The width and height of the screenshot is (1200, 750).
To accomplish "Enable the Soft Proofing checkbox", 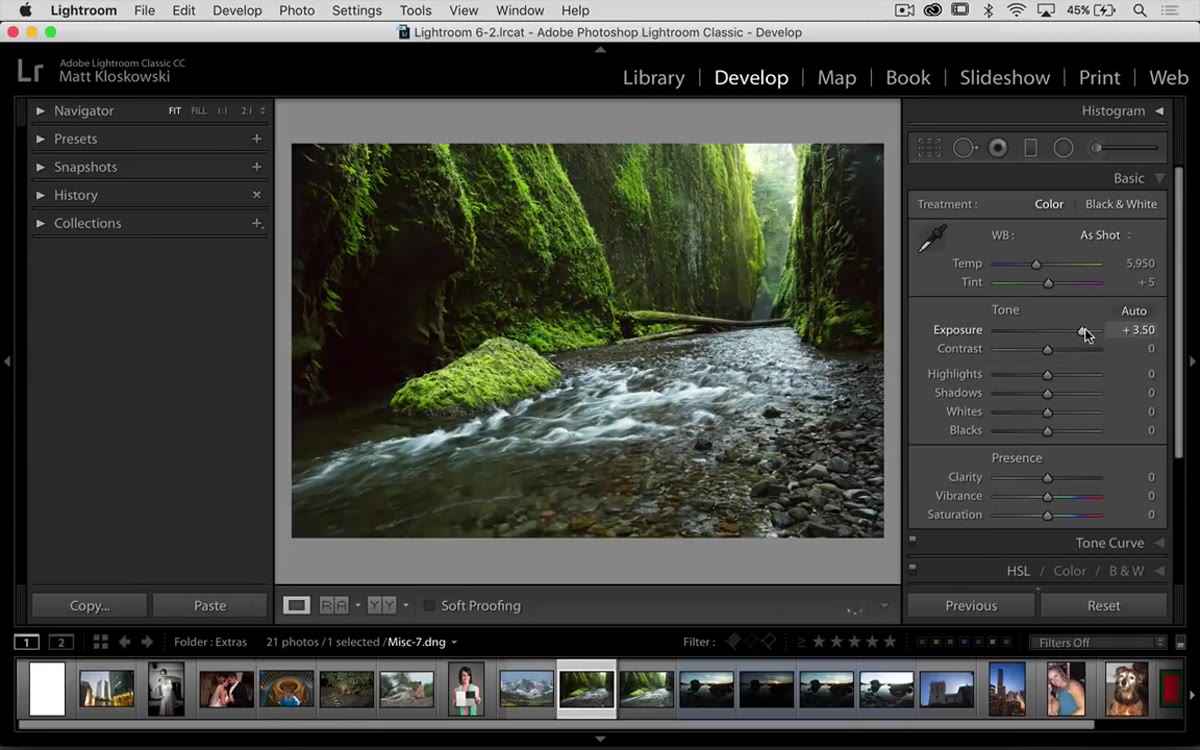I will pyautogui.click(x=429, y=605).
